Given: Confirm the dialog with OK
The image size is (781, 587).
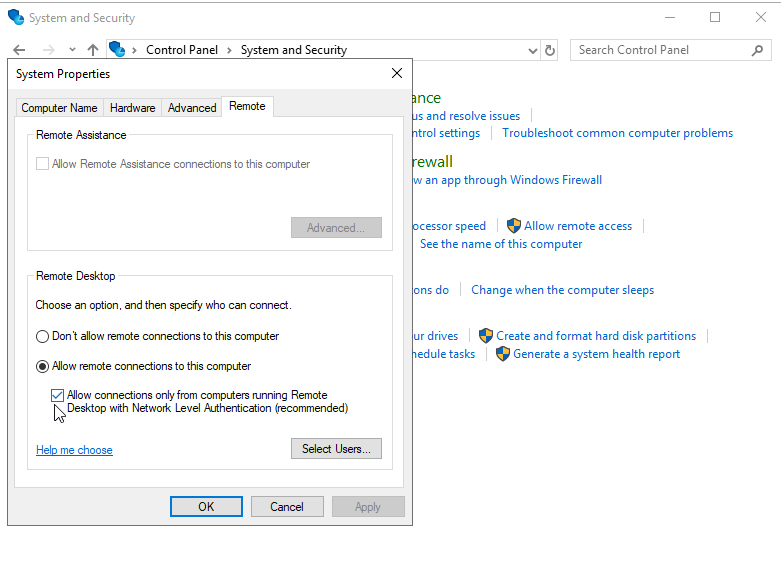Looking at the screenshot, I should click(x=206, y=507).
